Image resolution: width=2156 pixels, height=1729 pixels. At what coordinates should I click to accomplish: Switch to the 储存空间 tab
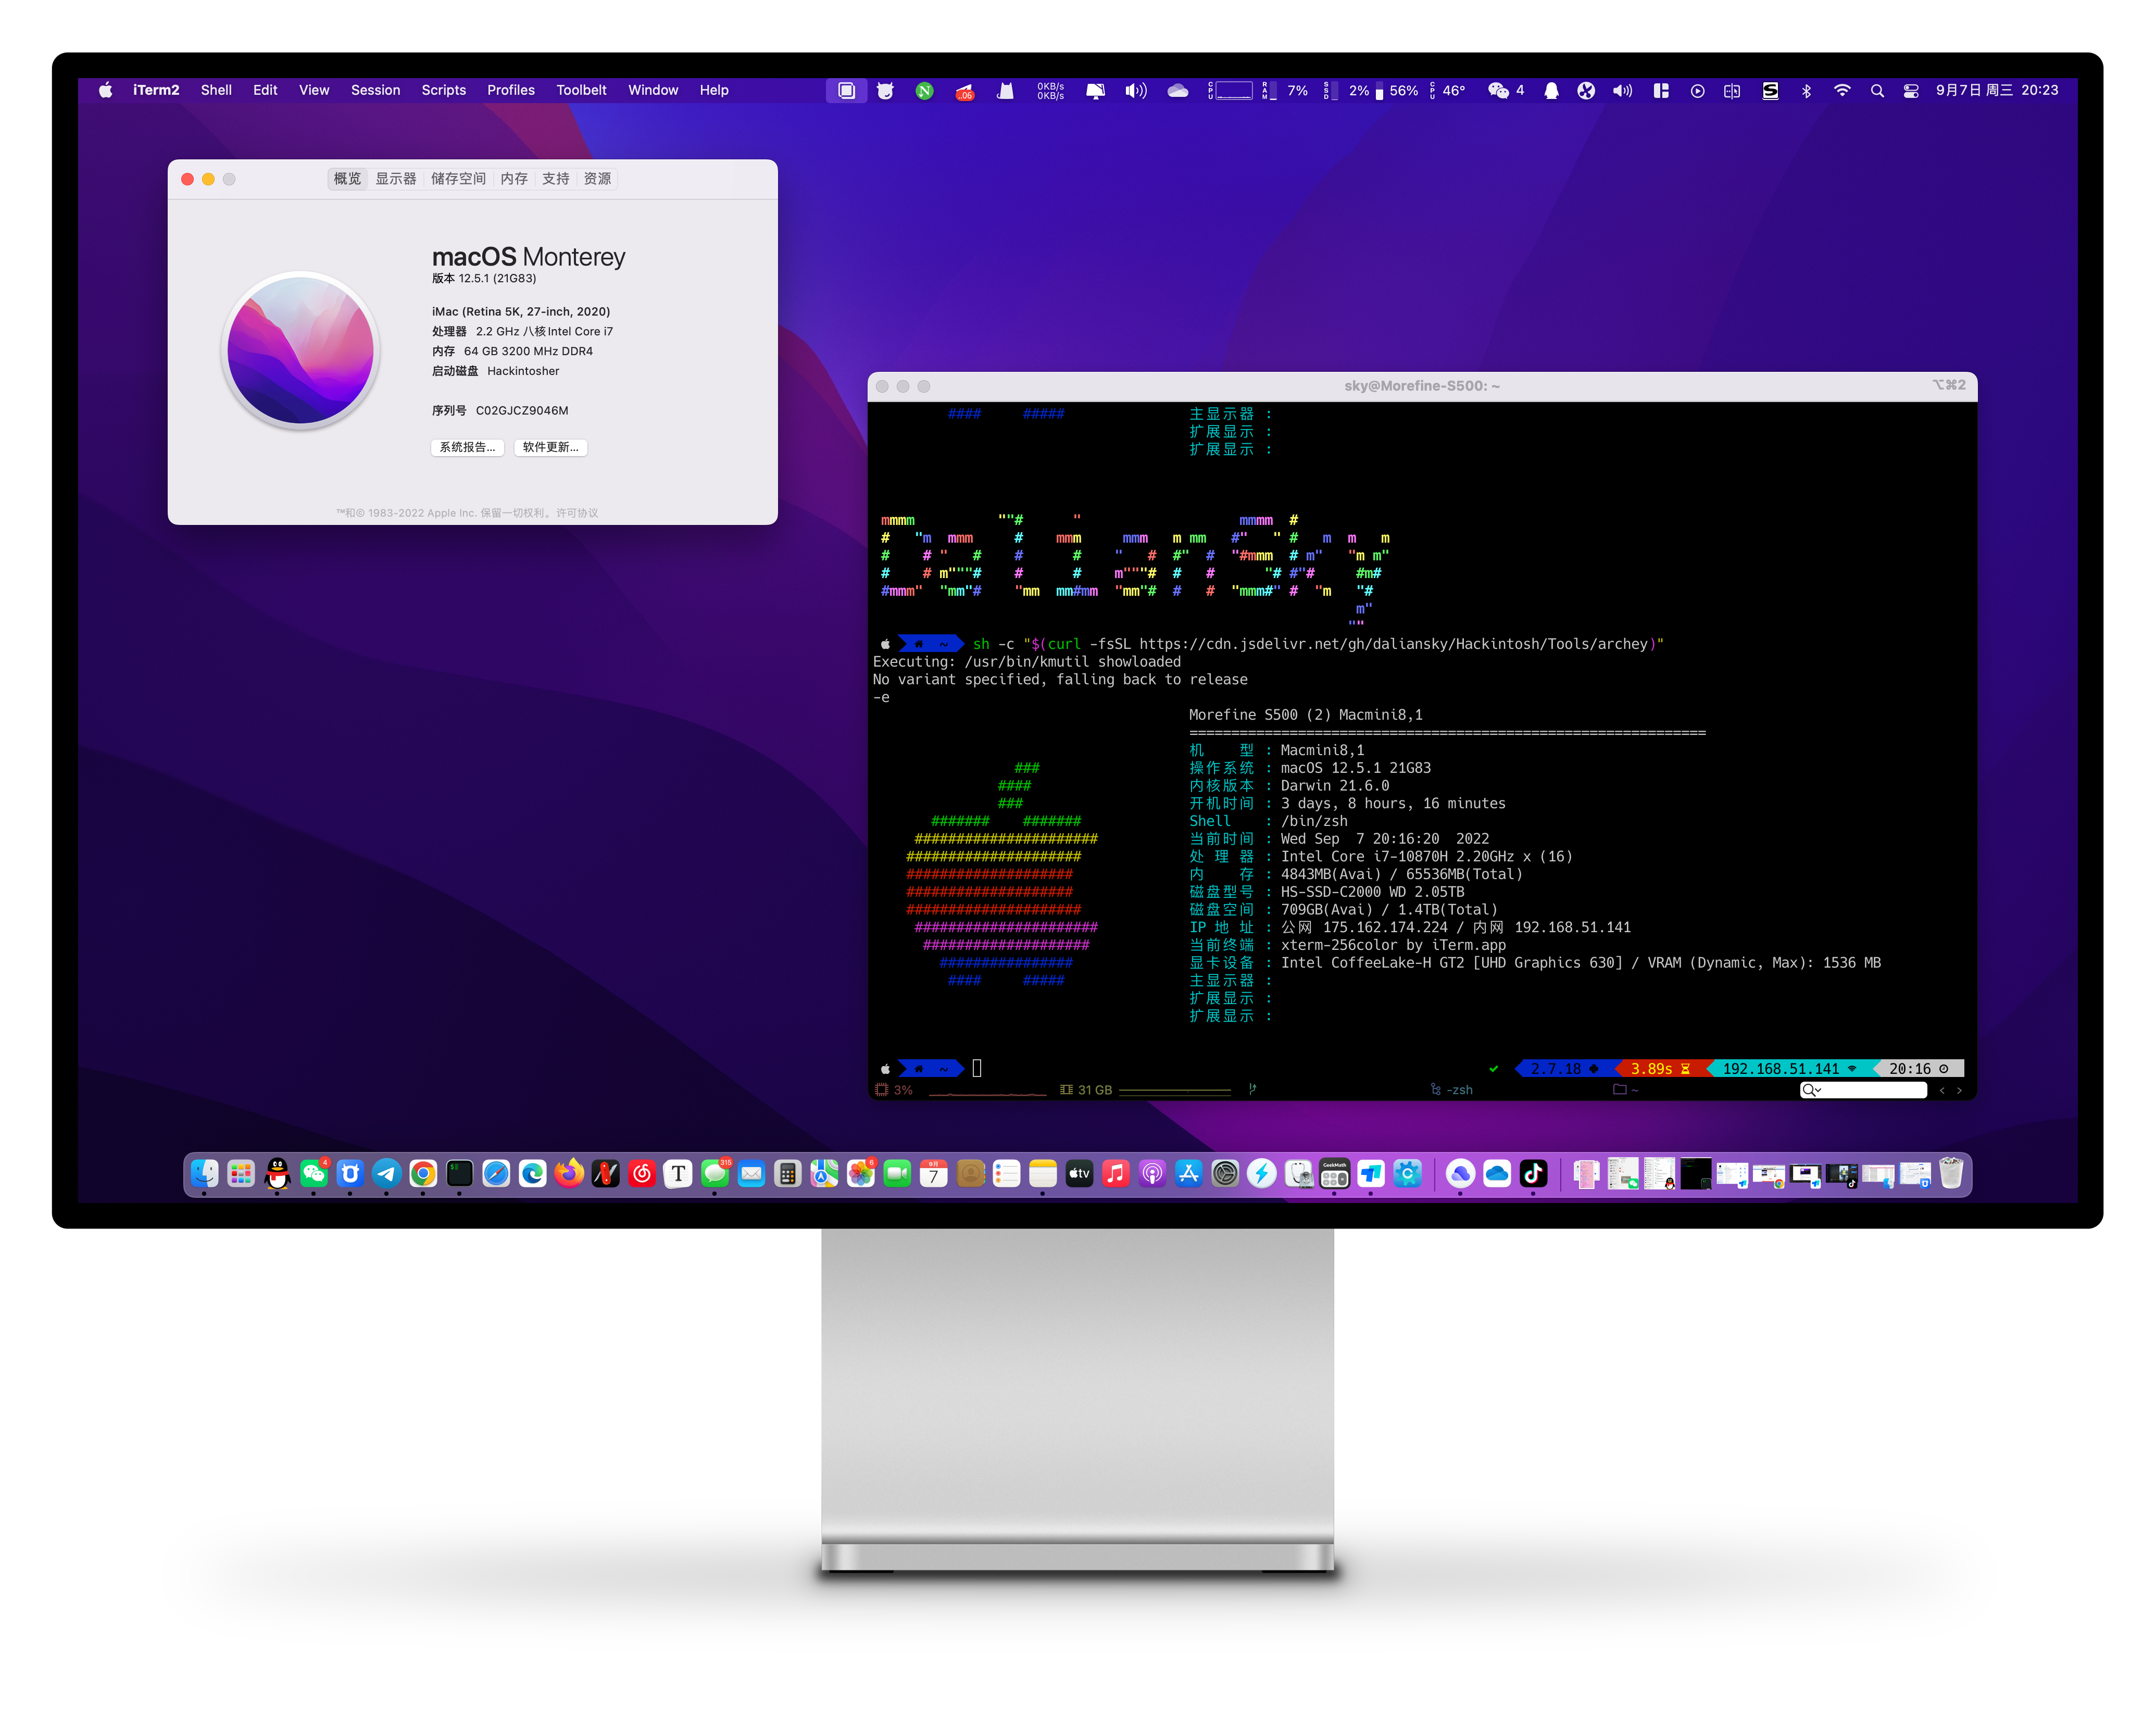458,179
